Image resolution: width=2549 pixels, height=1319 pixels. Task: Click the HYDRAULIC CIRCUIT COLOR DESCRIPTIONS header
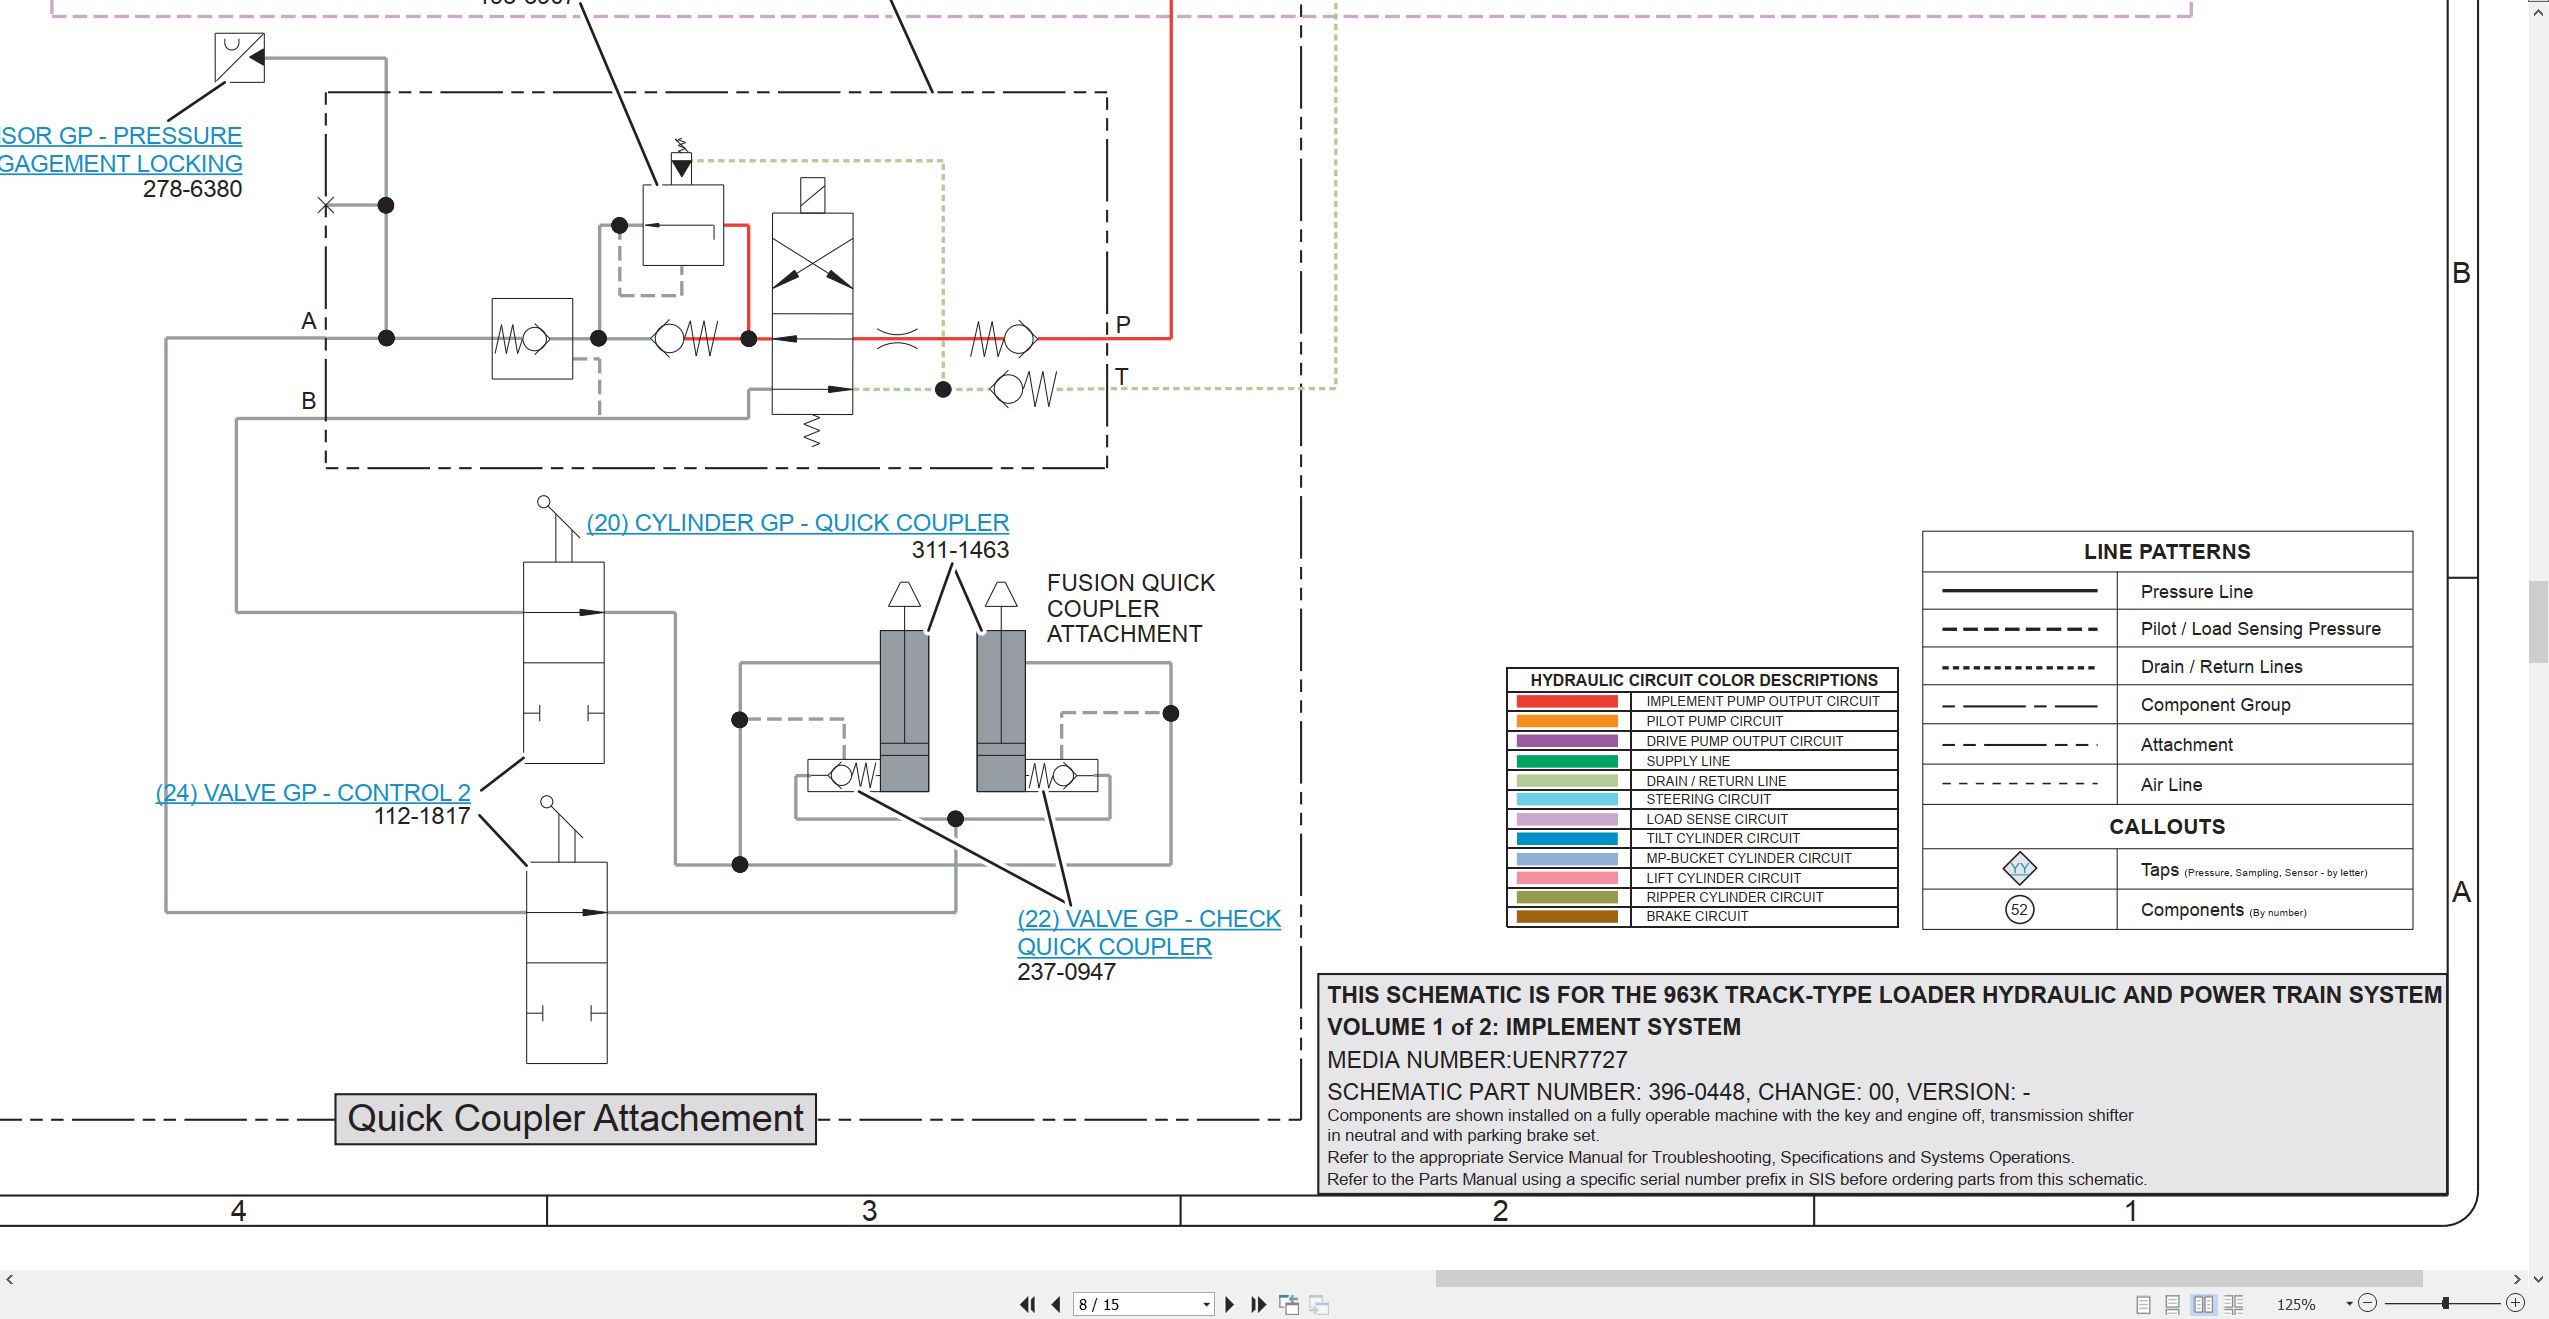(x=1703, y=680)
